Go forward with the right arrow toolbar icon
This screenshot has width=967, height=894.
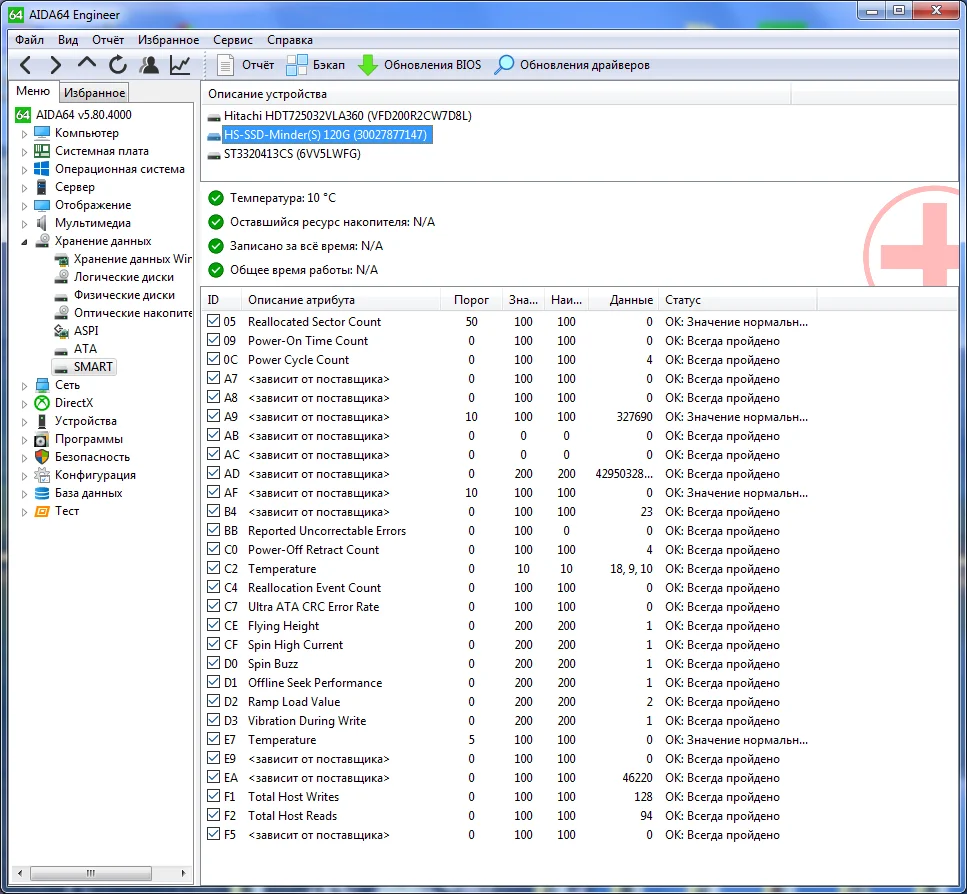coord(56,65)
